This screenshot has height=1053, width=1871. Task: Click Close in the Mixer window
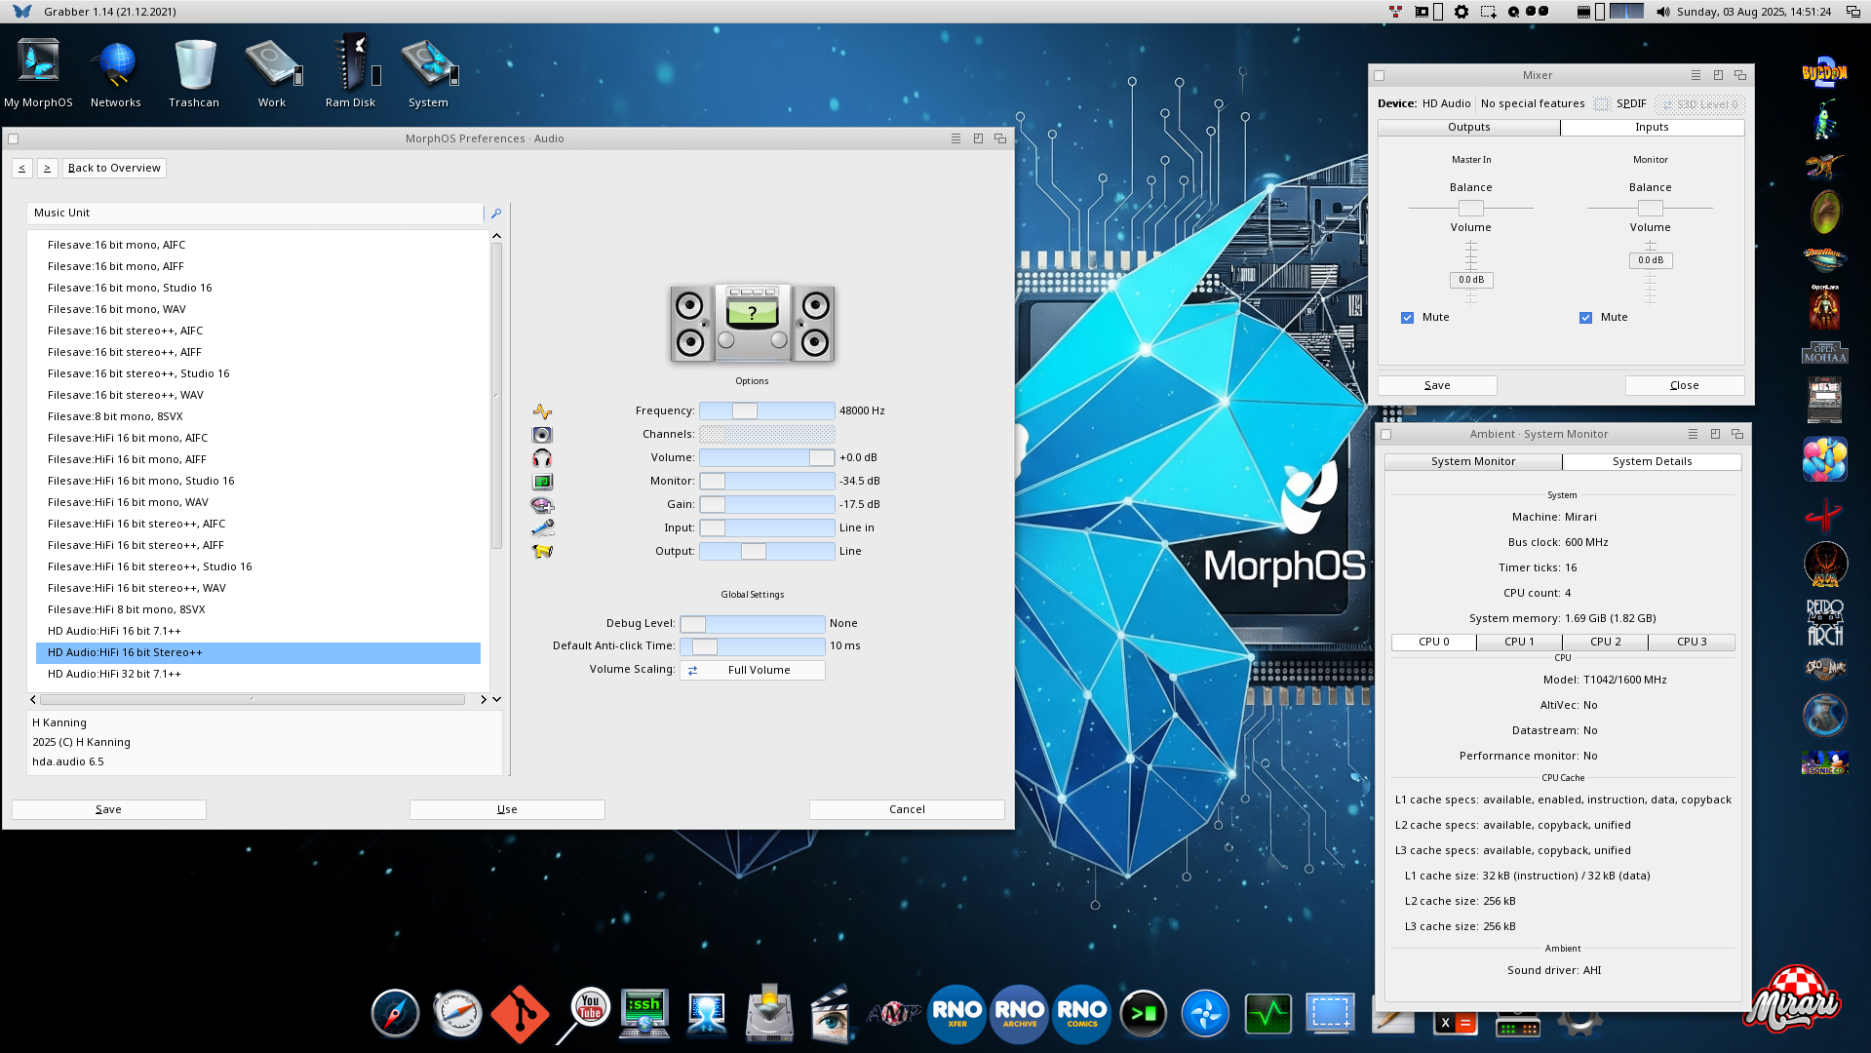pyautogui.click(x=1684, y=385)
